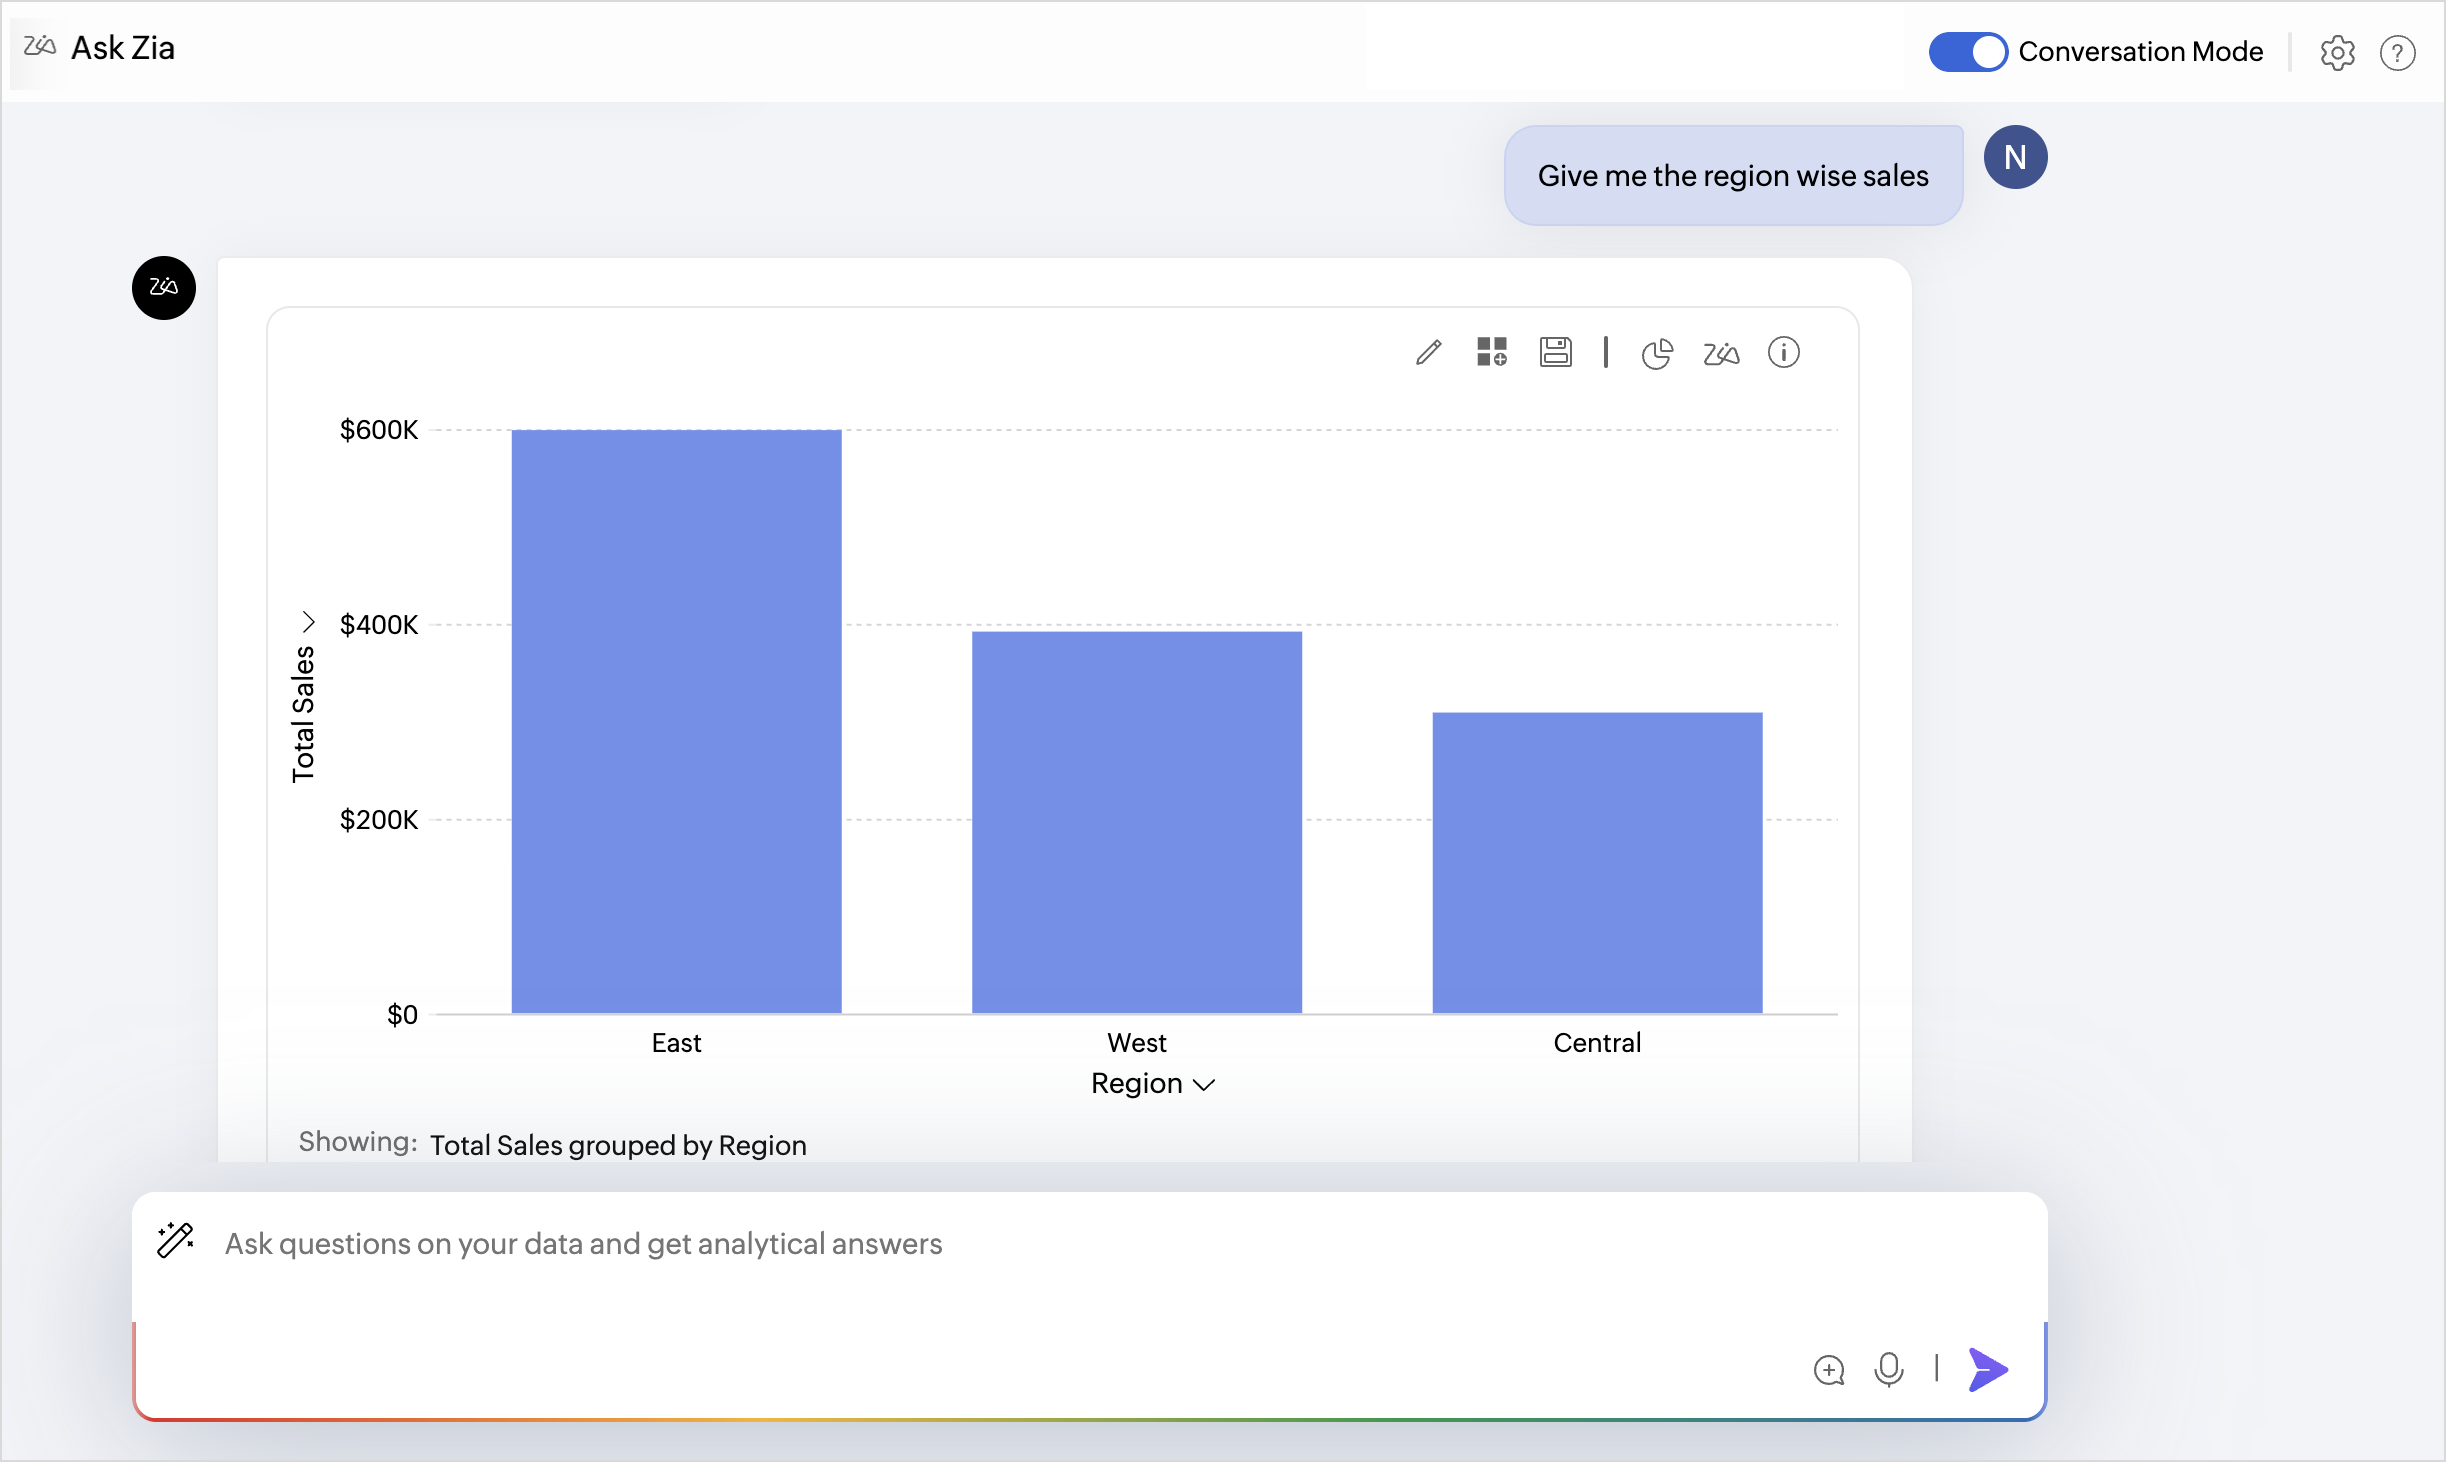This screenshot has height=1462, width=2446.
Task: Click the region wise sales message bubble
Action: coord(1732,176)
